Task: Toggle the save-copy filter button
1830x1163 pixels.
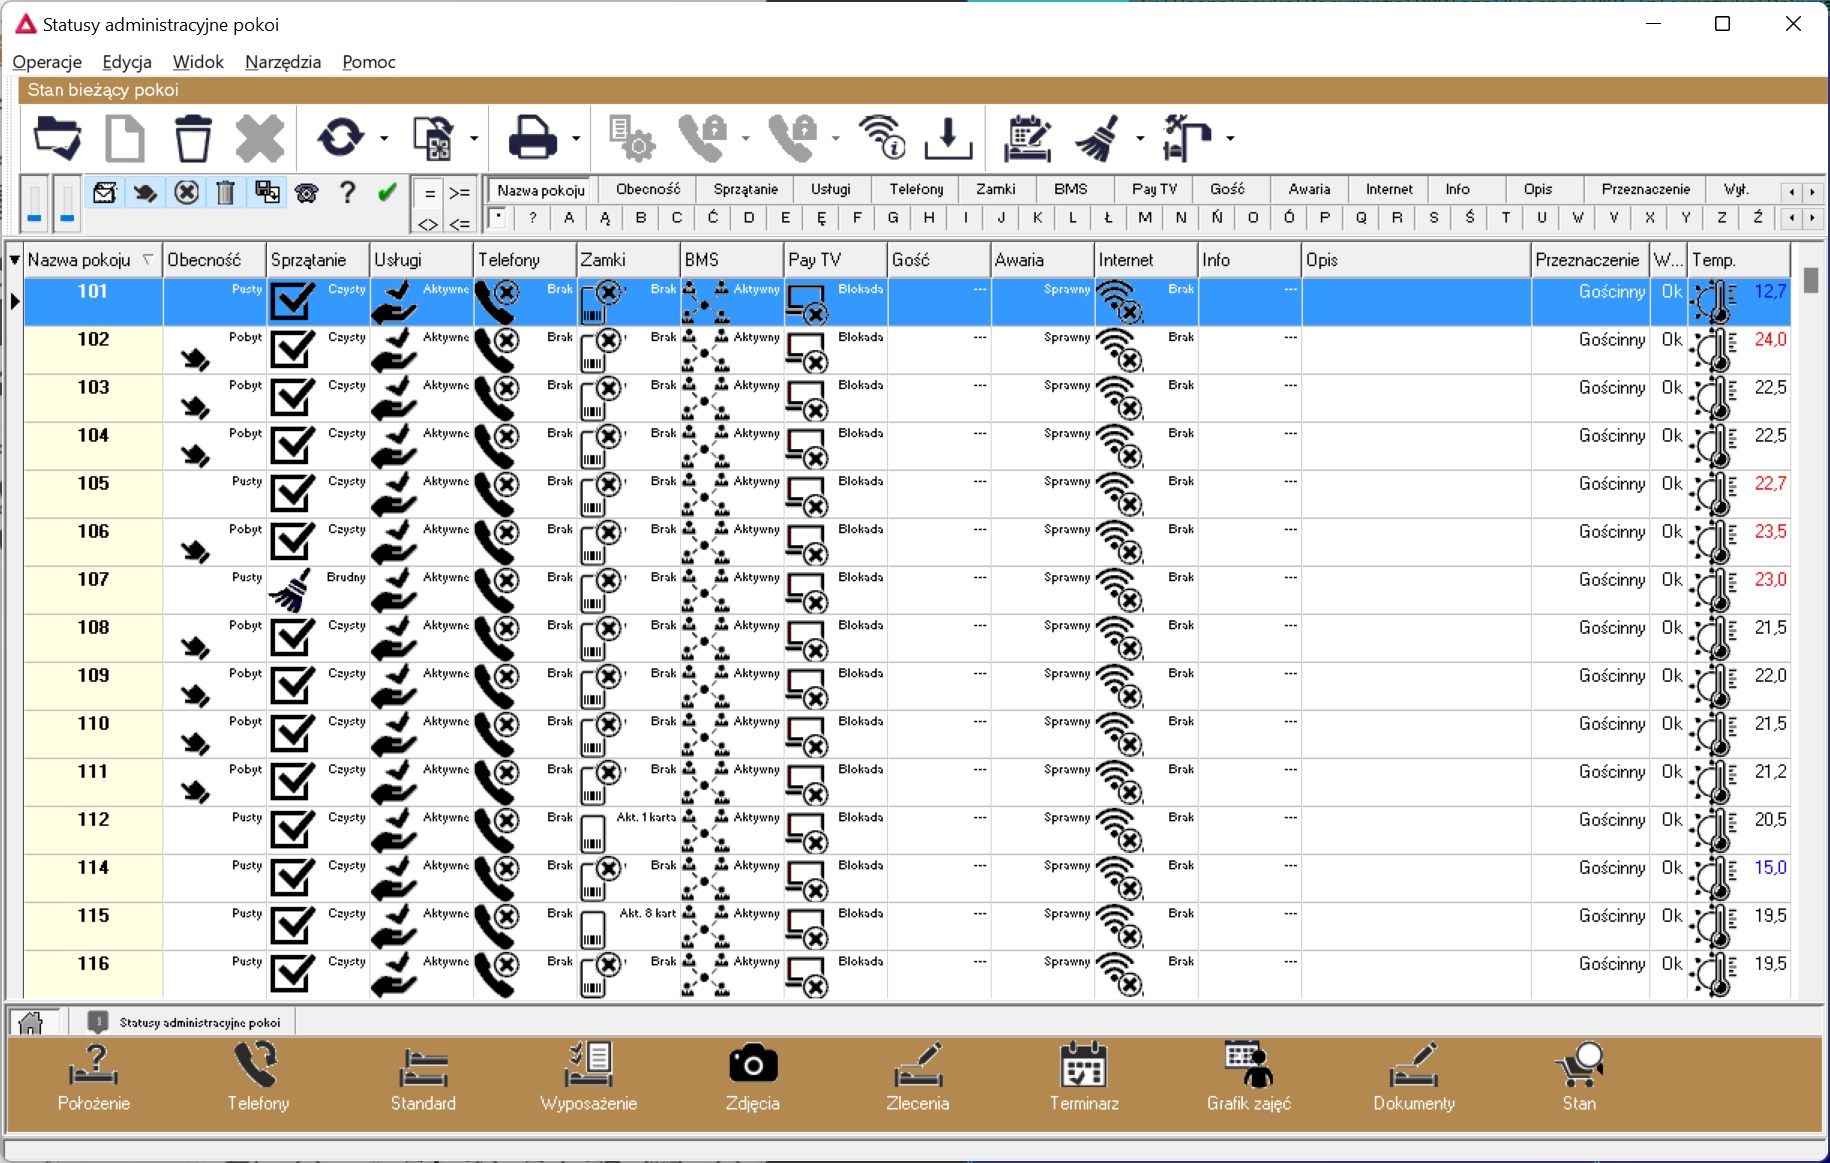Action: coord(267,192)
